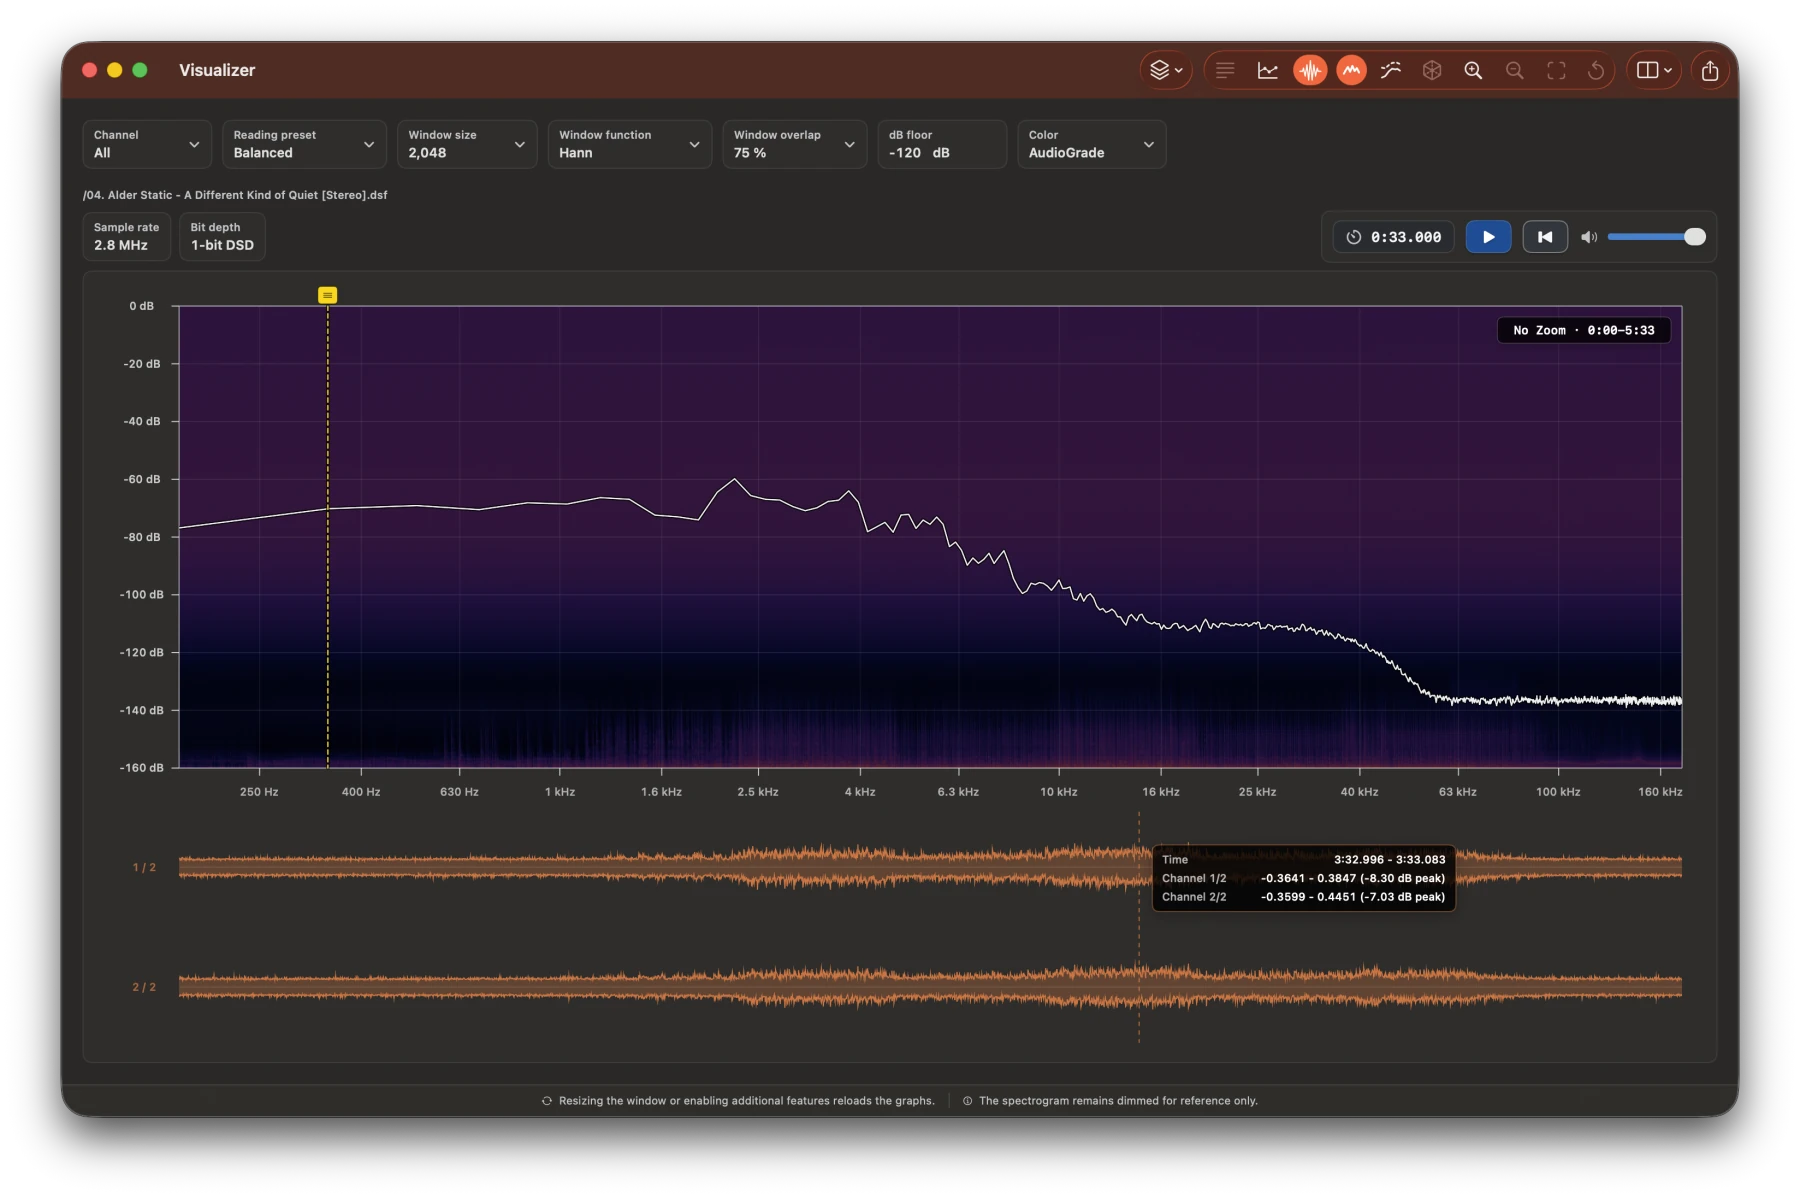Click the tooltip Time 3:32.996 - 3:33.083 row
This screenshot has width=1800, height=1198.
tap(1303, 859)
